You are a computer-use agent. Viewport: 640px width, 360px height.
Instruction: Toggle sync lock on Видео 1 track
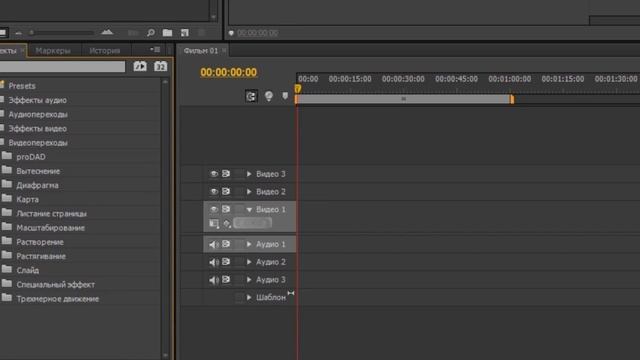pyautogui.click(x=226, y=209)
